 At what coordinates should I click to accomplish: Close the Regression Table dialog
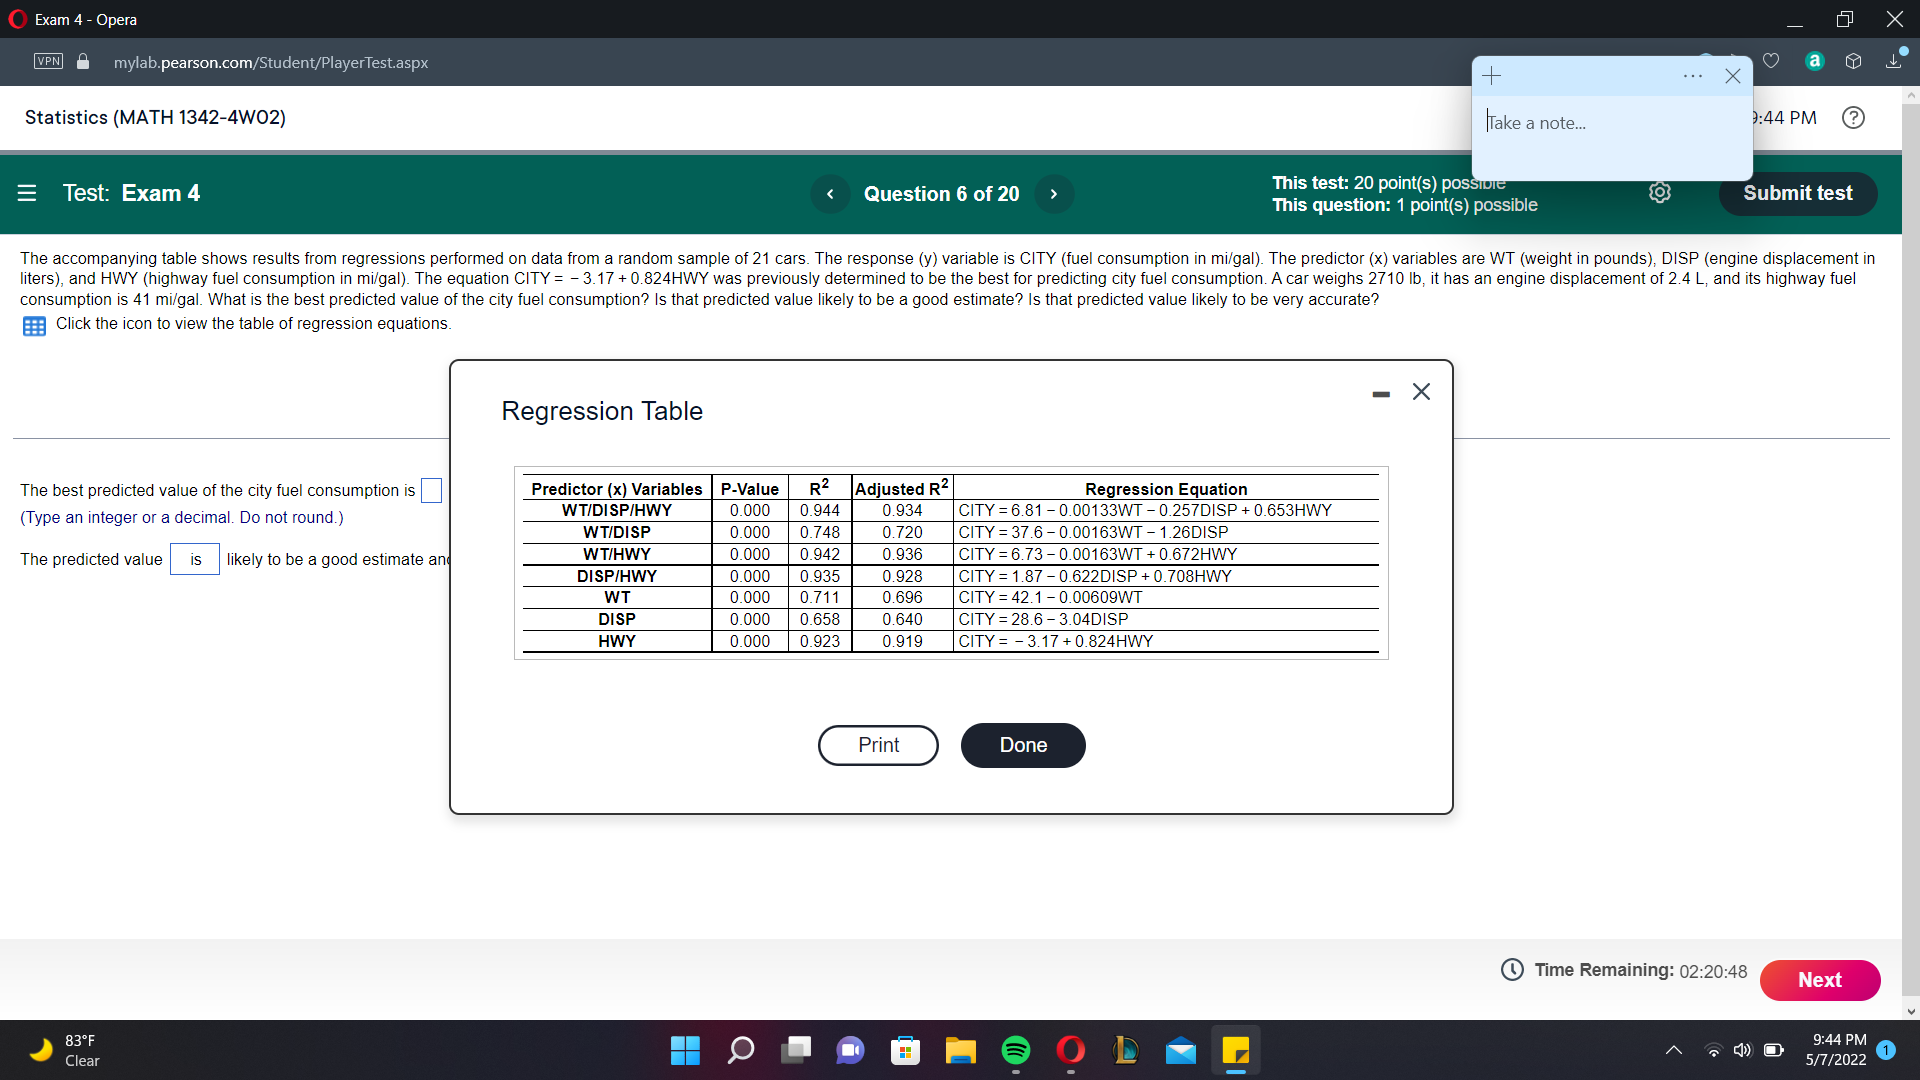click(1421, 392)
